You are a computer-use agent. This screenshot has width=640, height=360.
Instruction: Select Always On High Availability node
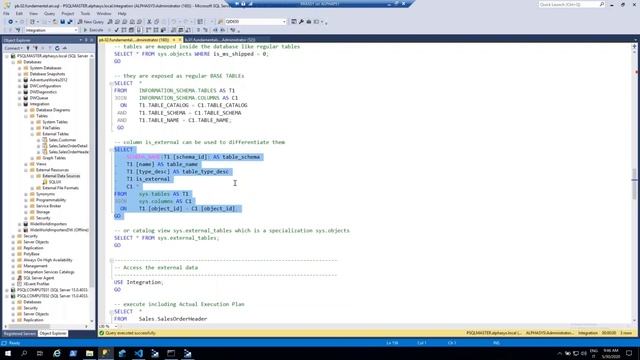pyautogui.click(x=48, y=260)
